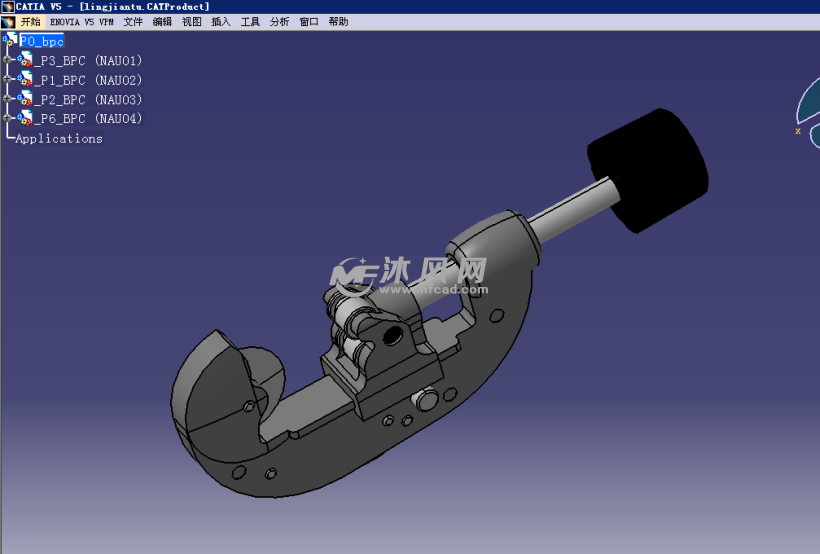Click the P0_bpc root product icon
The width and height of the screenshot is (820, 554).
(x=10, y=41)
